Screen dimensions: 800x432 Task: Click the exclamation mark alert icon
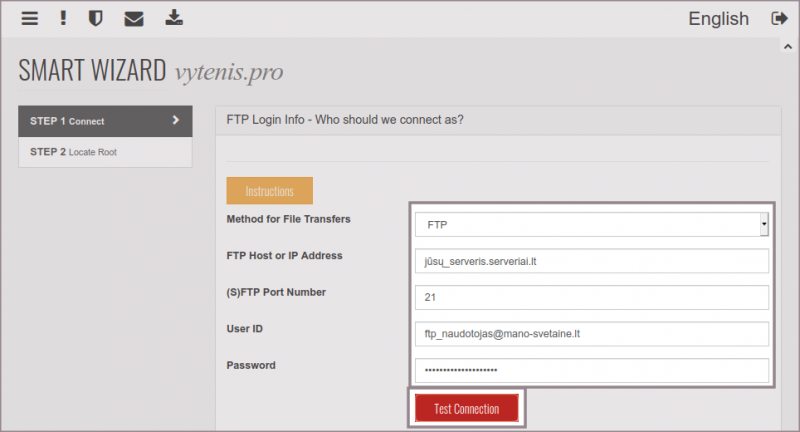click(63, 18)
